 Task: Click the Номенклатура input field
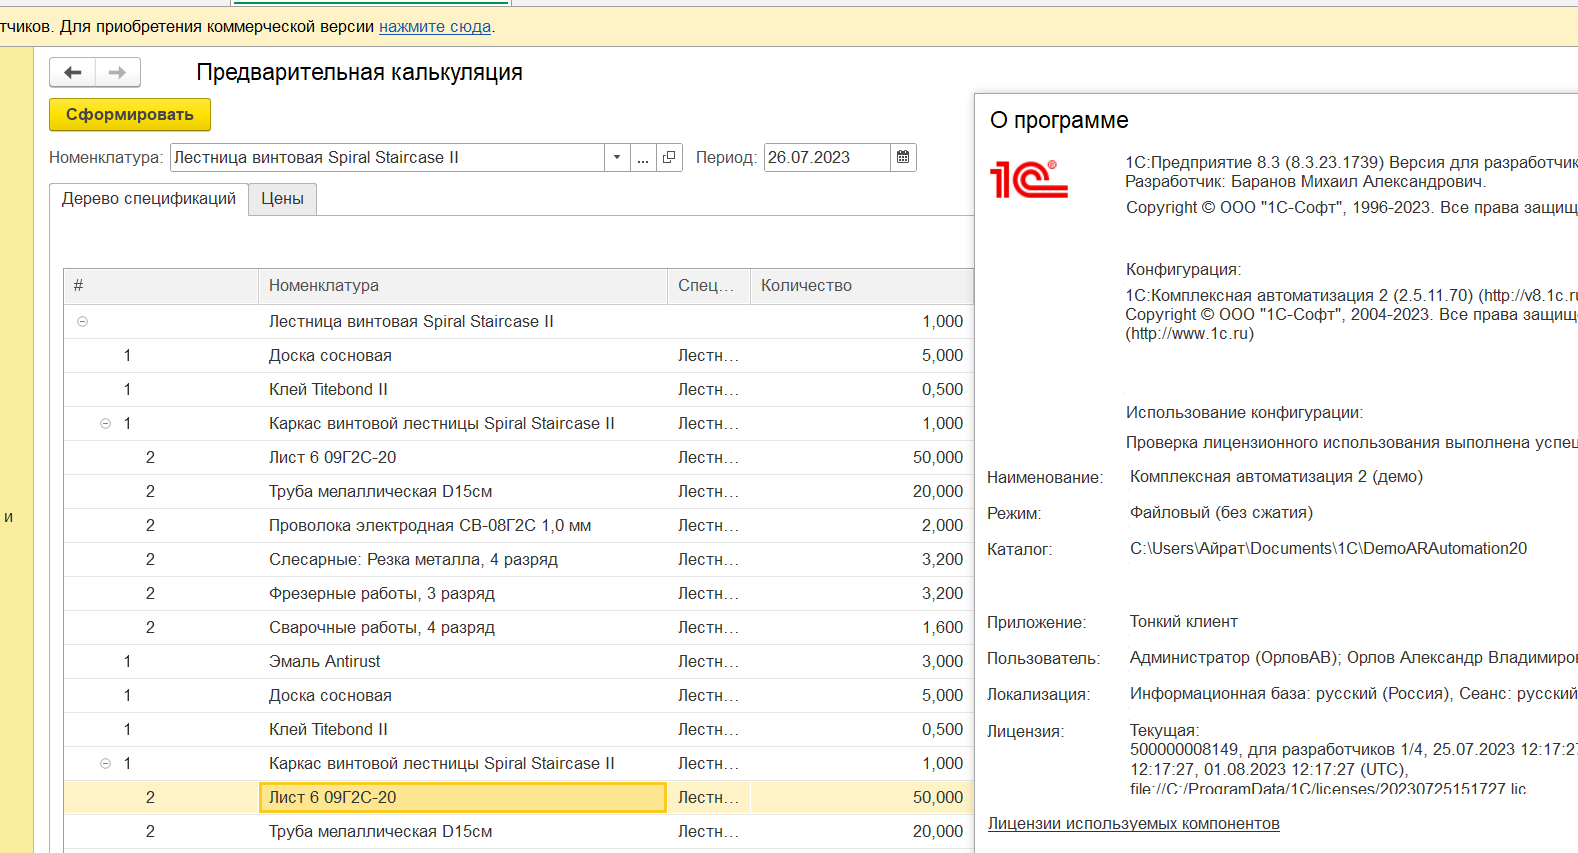(388, 157)
